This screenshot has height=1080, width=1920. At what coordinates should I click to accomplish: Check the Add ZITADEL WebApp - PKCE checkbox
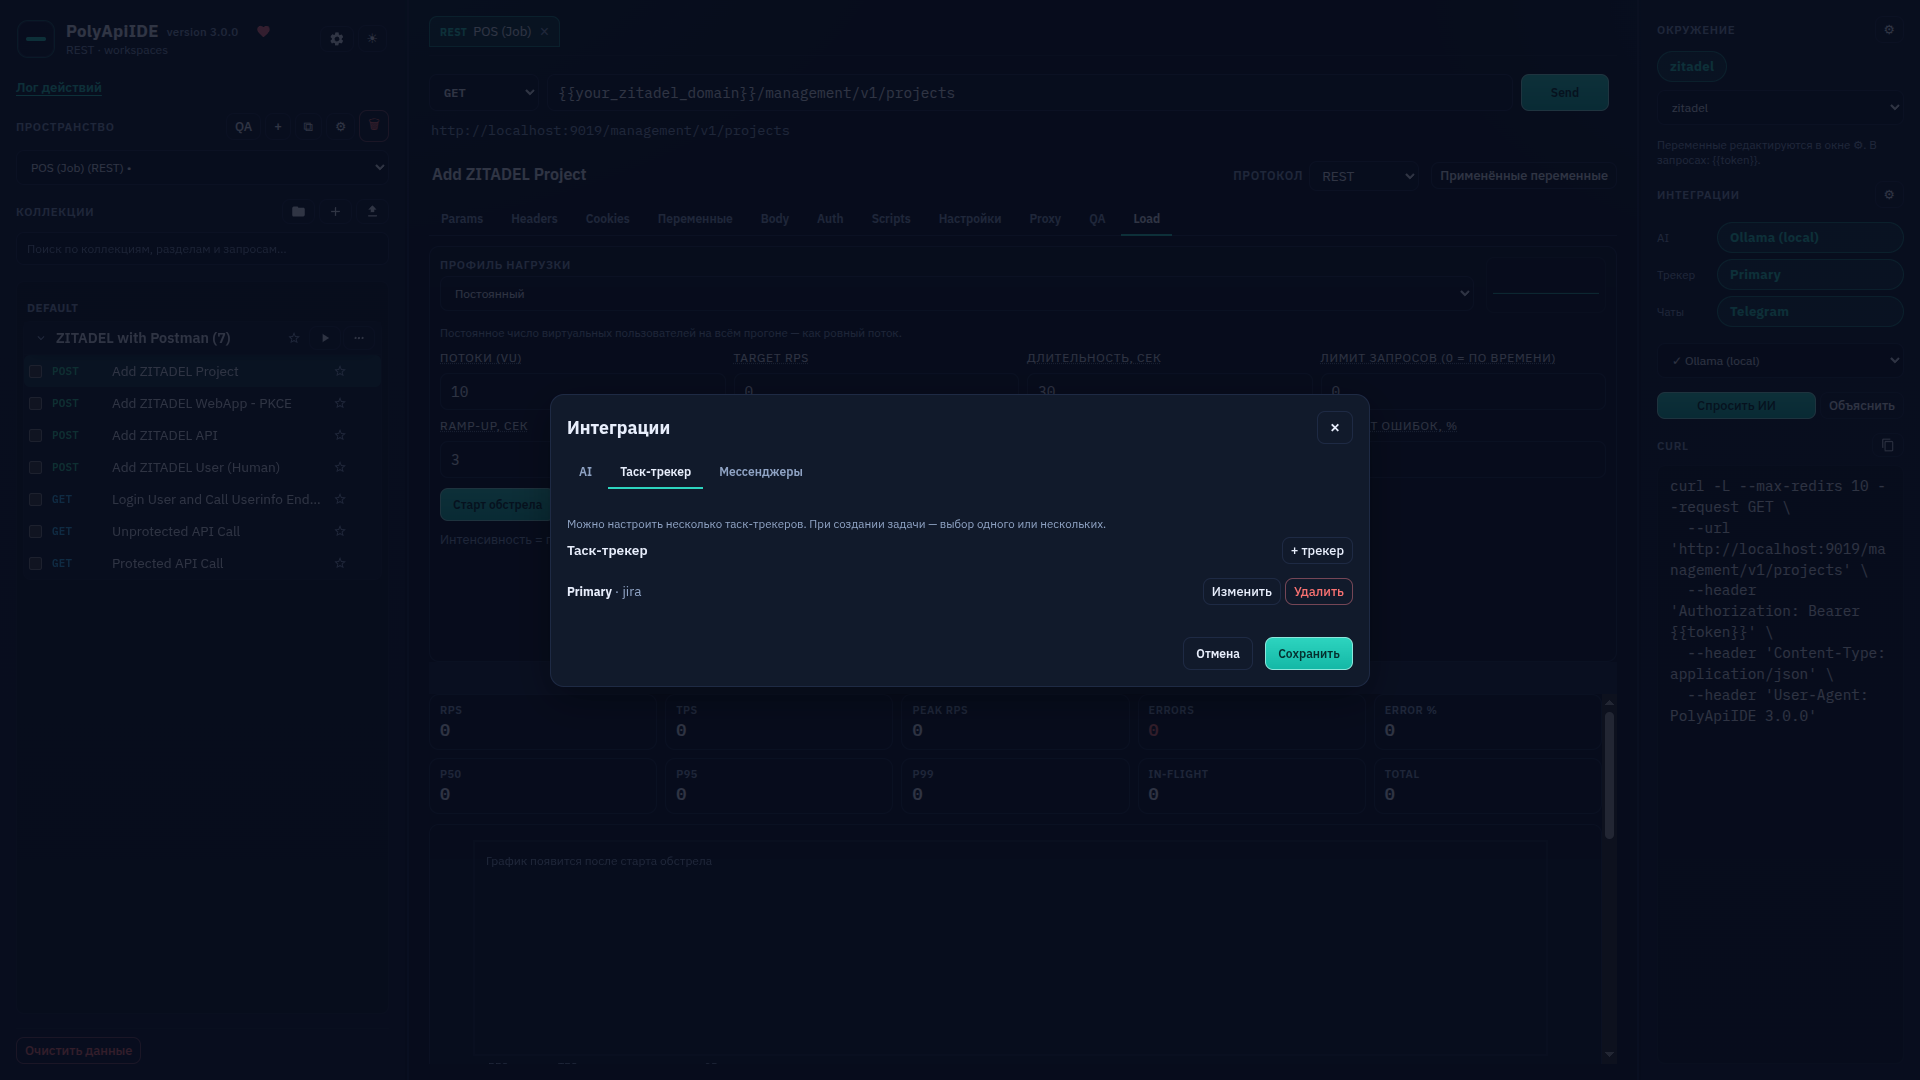[35, 404]
